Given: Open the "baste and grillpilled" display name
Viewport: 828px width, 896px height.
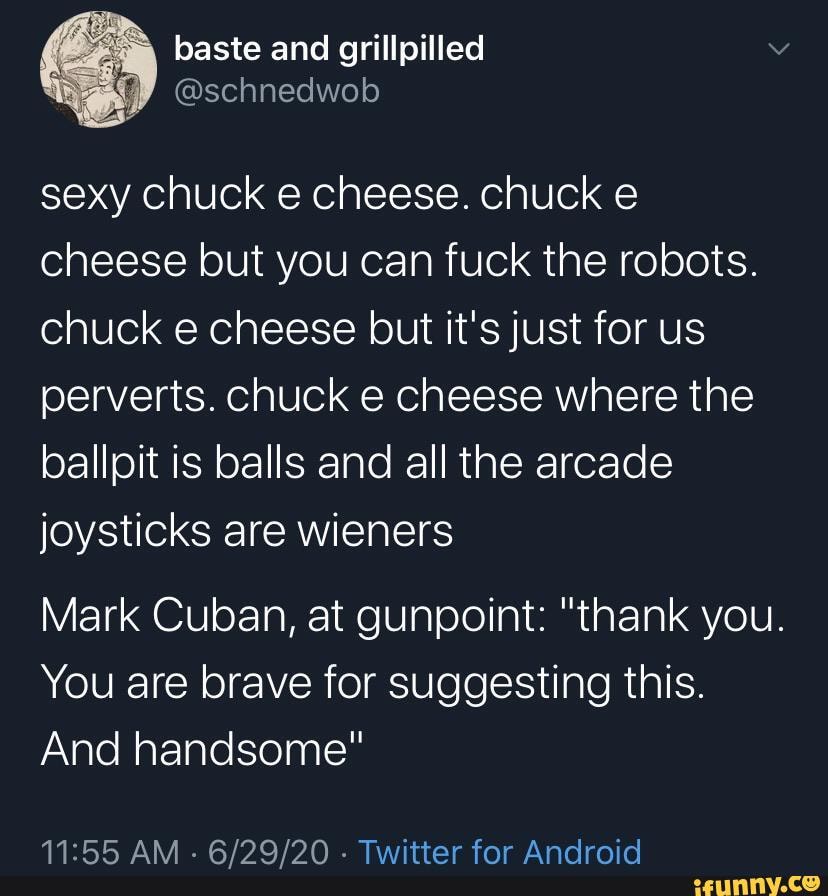Looking at the screenshot, I should (329, 47).
